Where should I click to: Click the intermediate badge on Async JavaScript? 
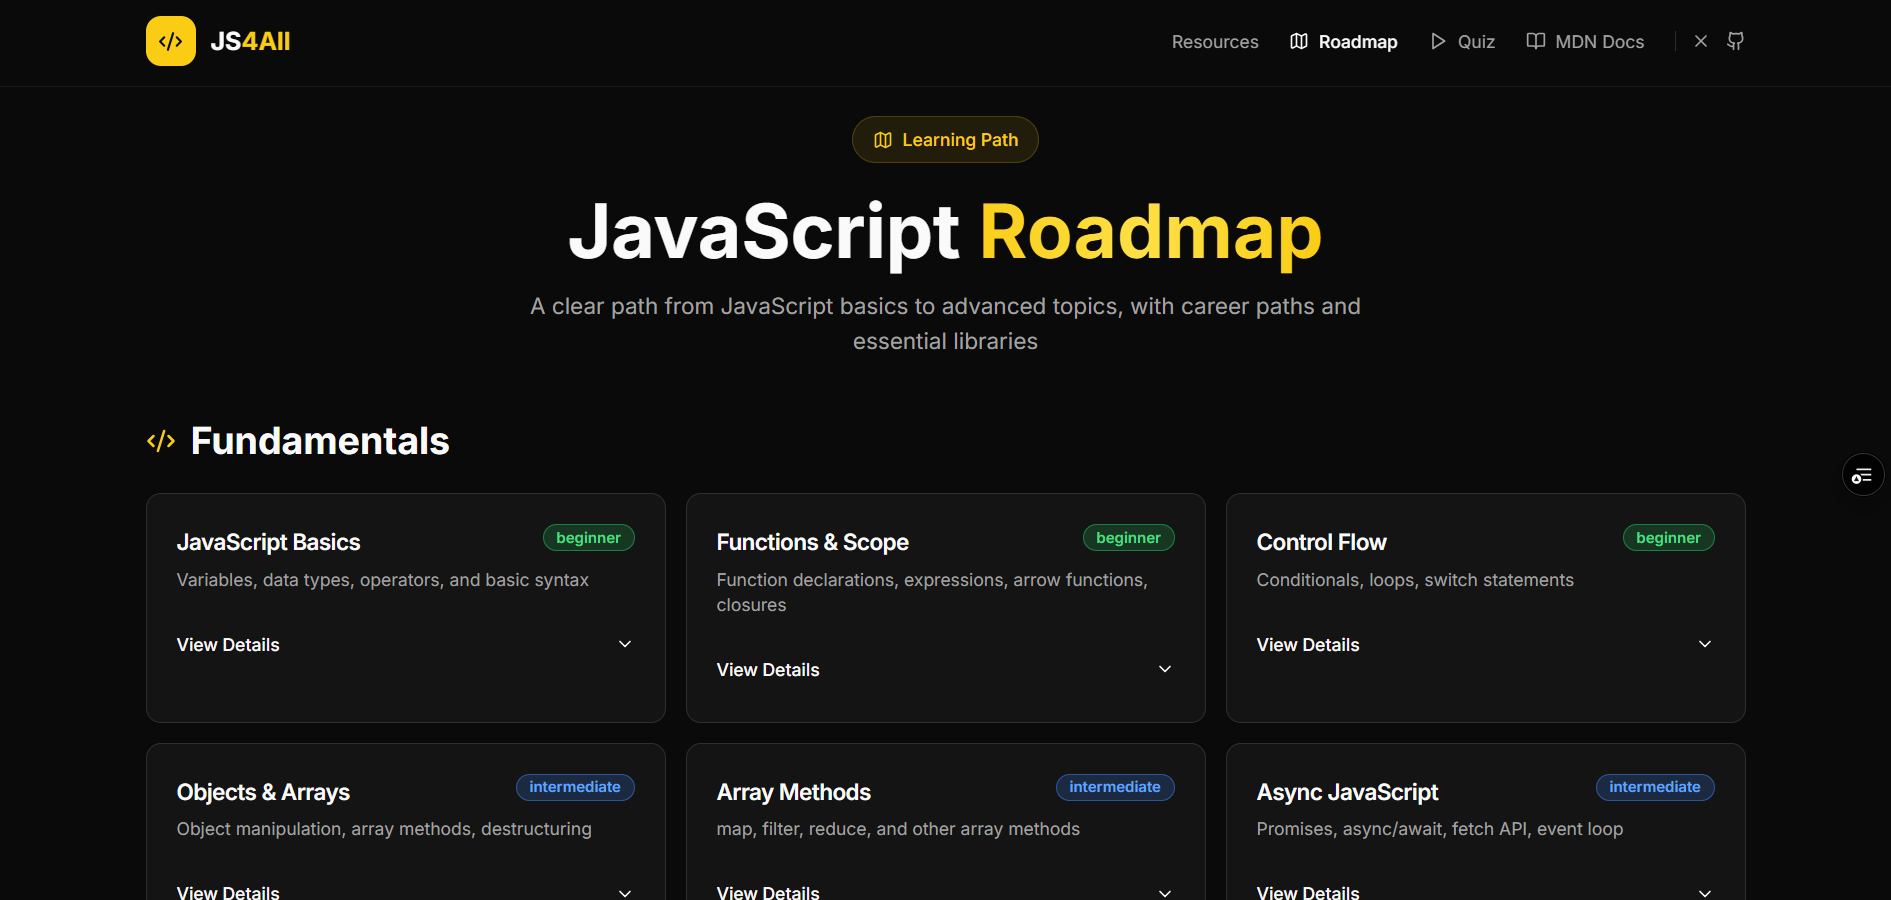point(1655,787)
